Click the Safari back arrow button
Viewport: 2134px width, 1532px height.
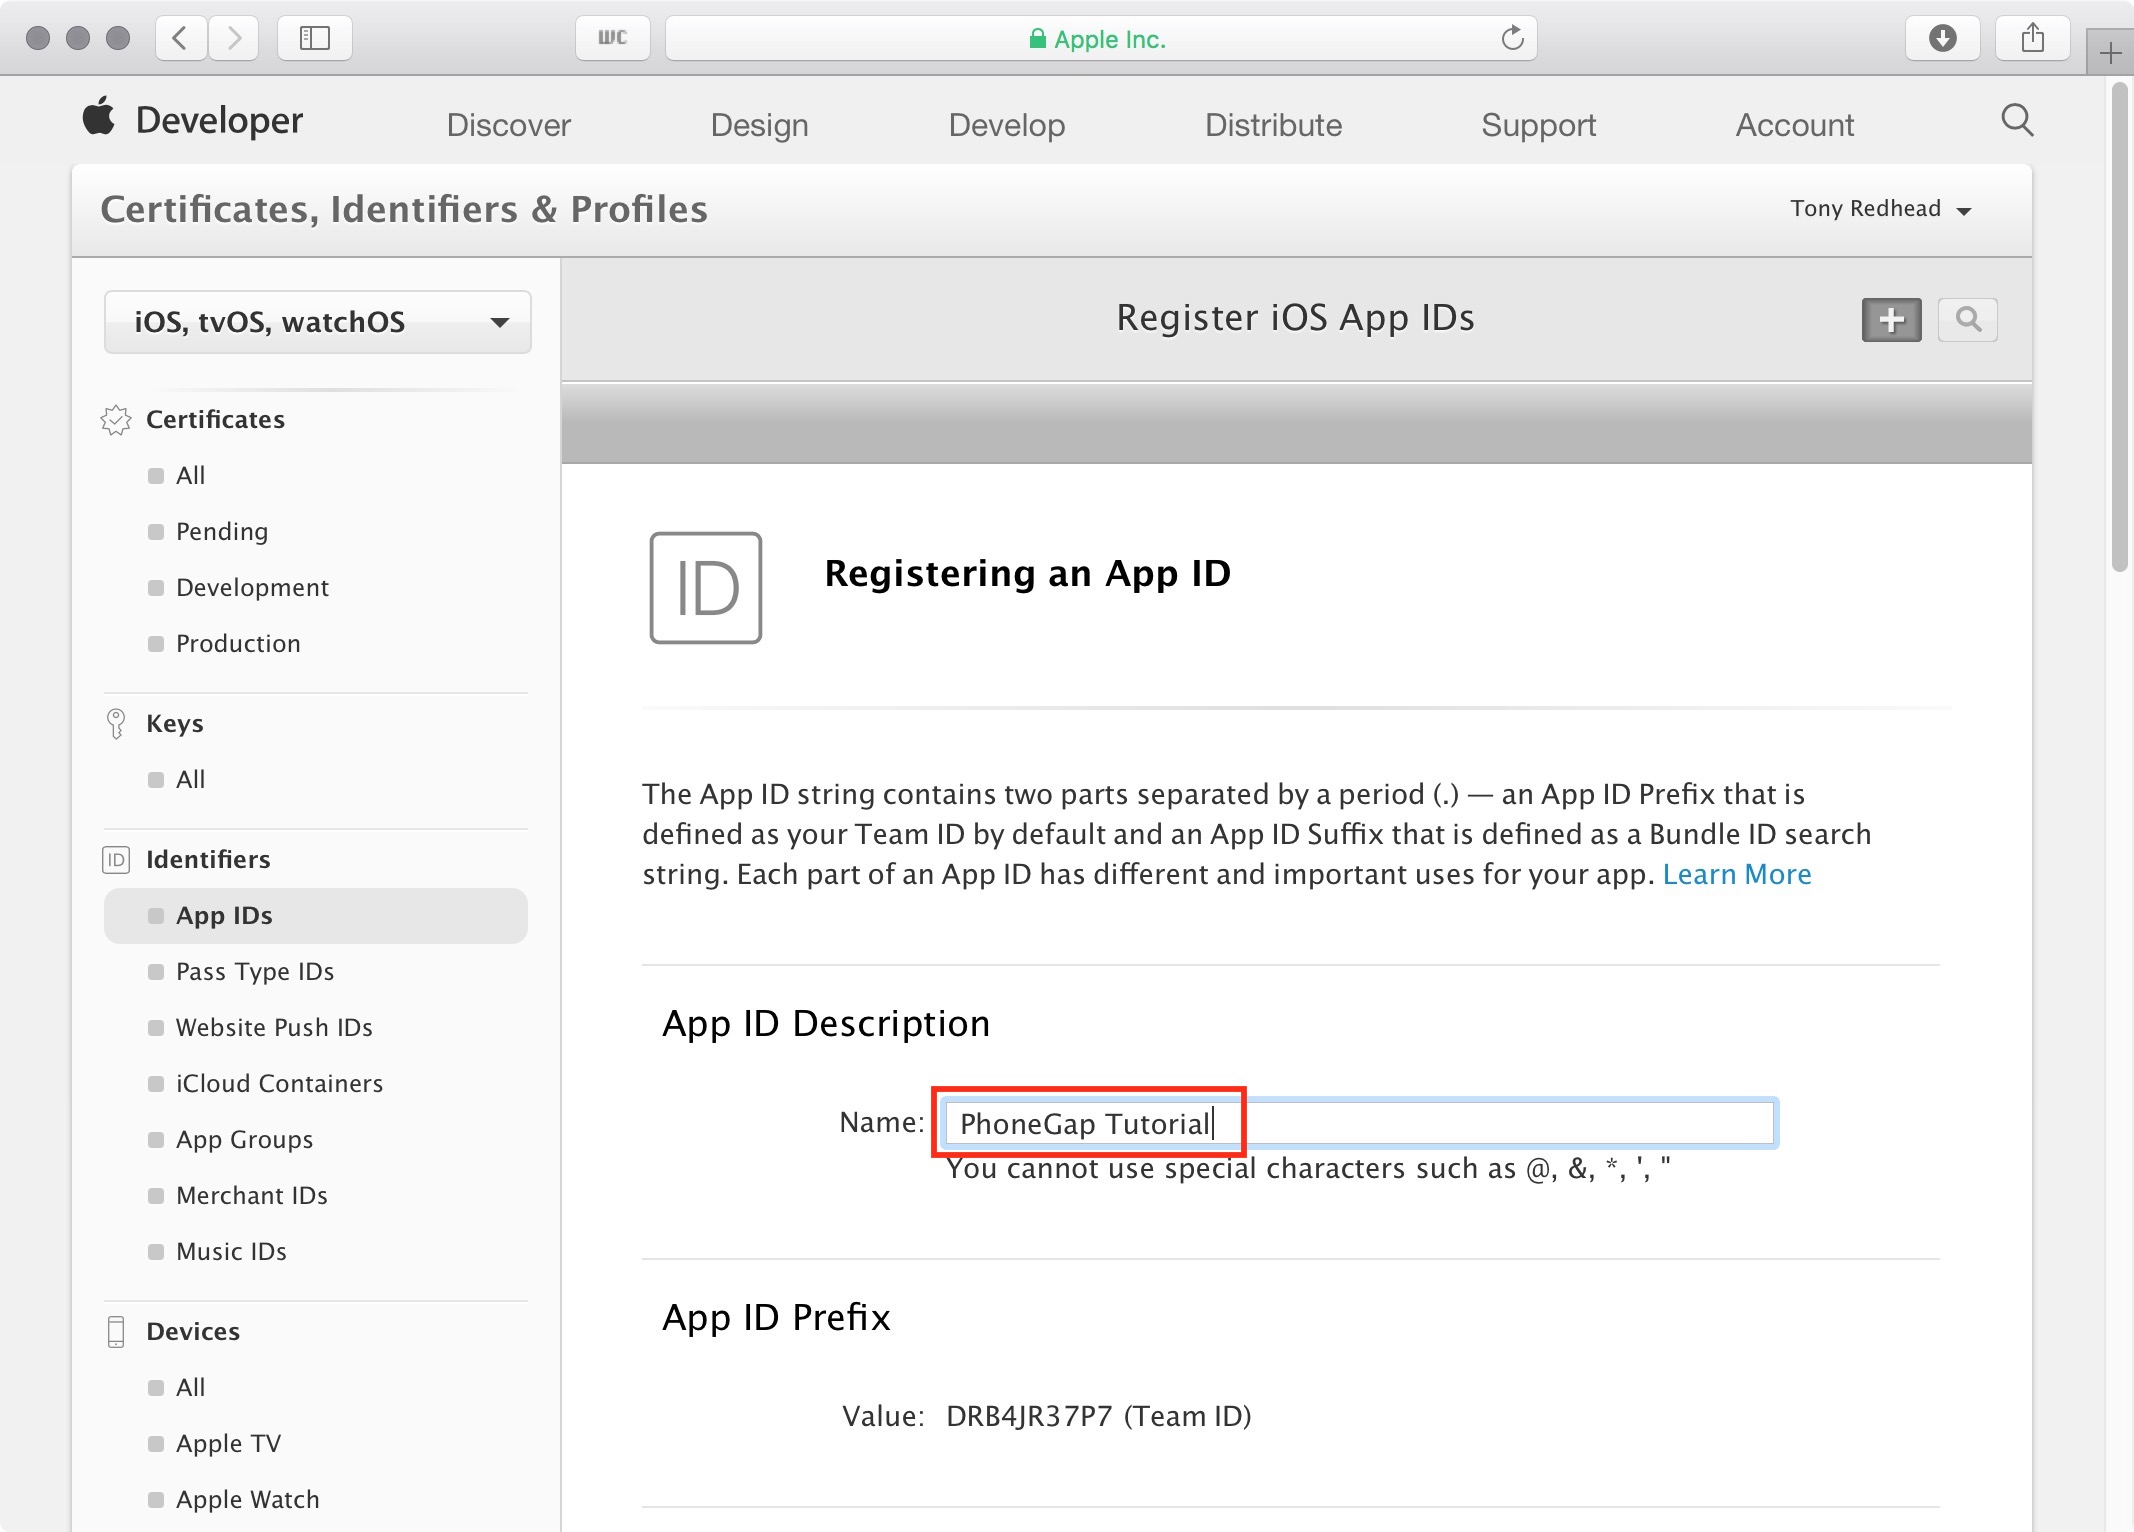point(181,38)
